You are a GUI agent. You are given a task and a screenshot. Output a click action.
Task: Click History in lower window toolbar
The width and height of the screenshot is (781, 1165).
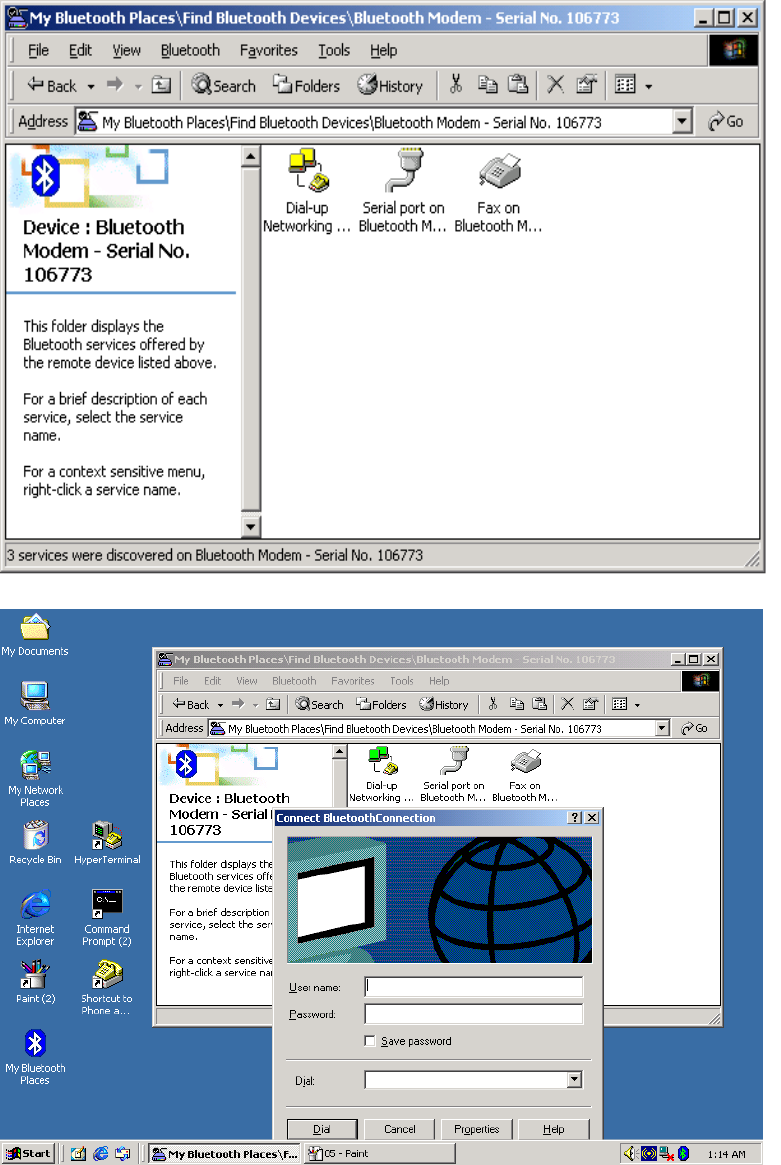(x=444, y=704)
